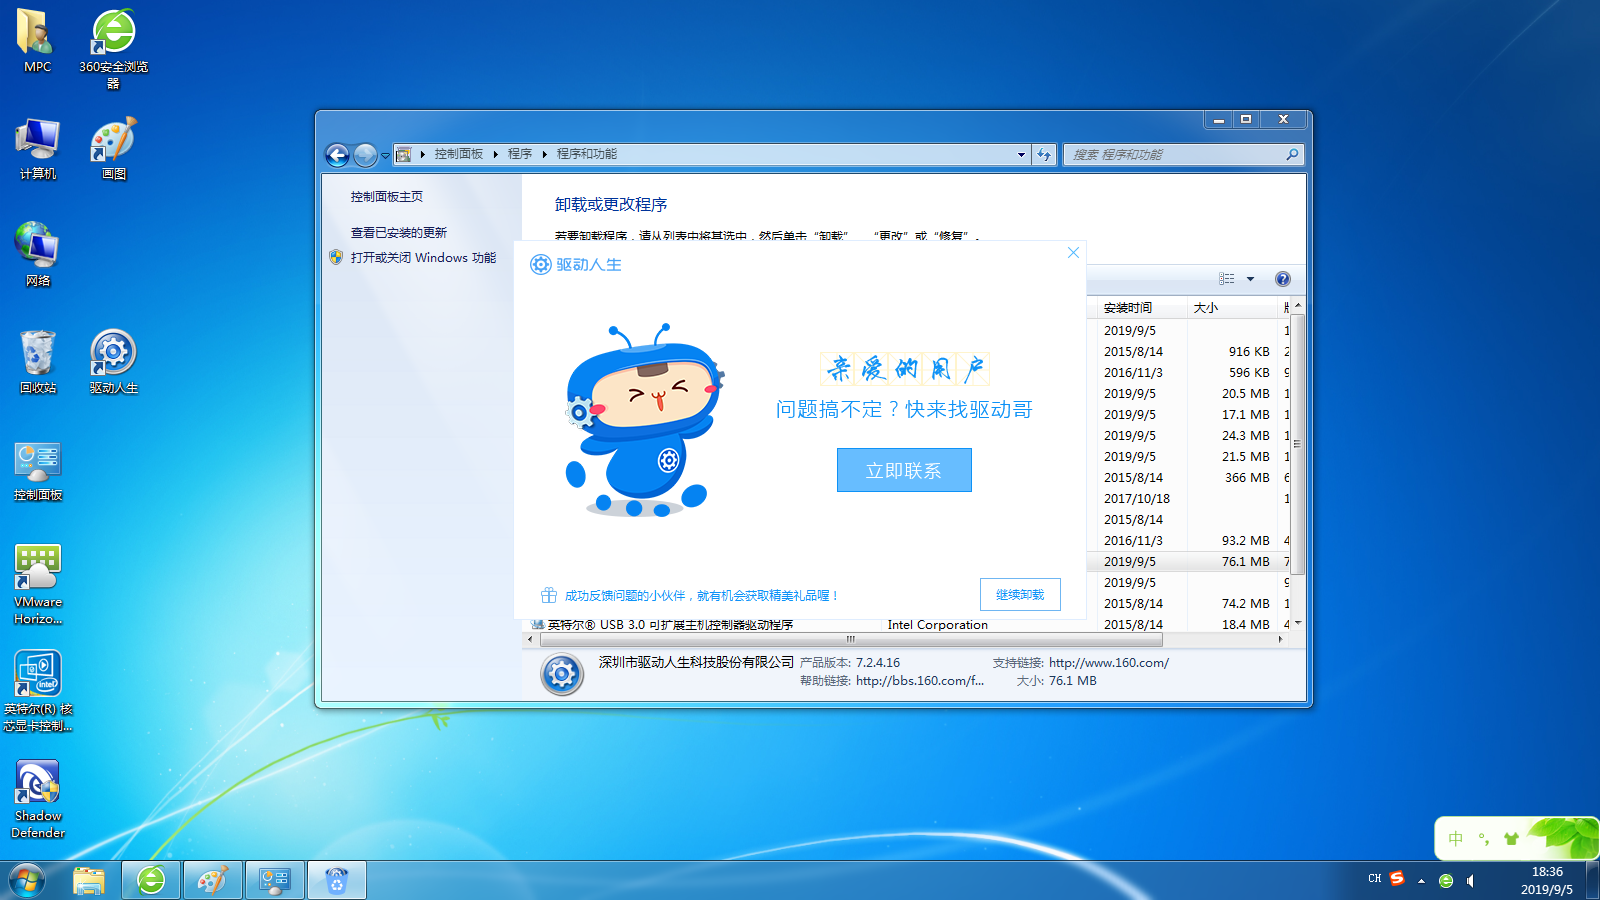Screen dimensions: 1600x900
Task: Click the vertical scrollbar up arrow
Action: point(1298,305)
